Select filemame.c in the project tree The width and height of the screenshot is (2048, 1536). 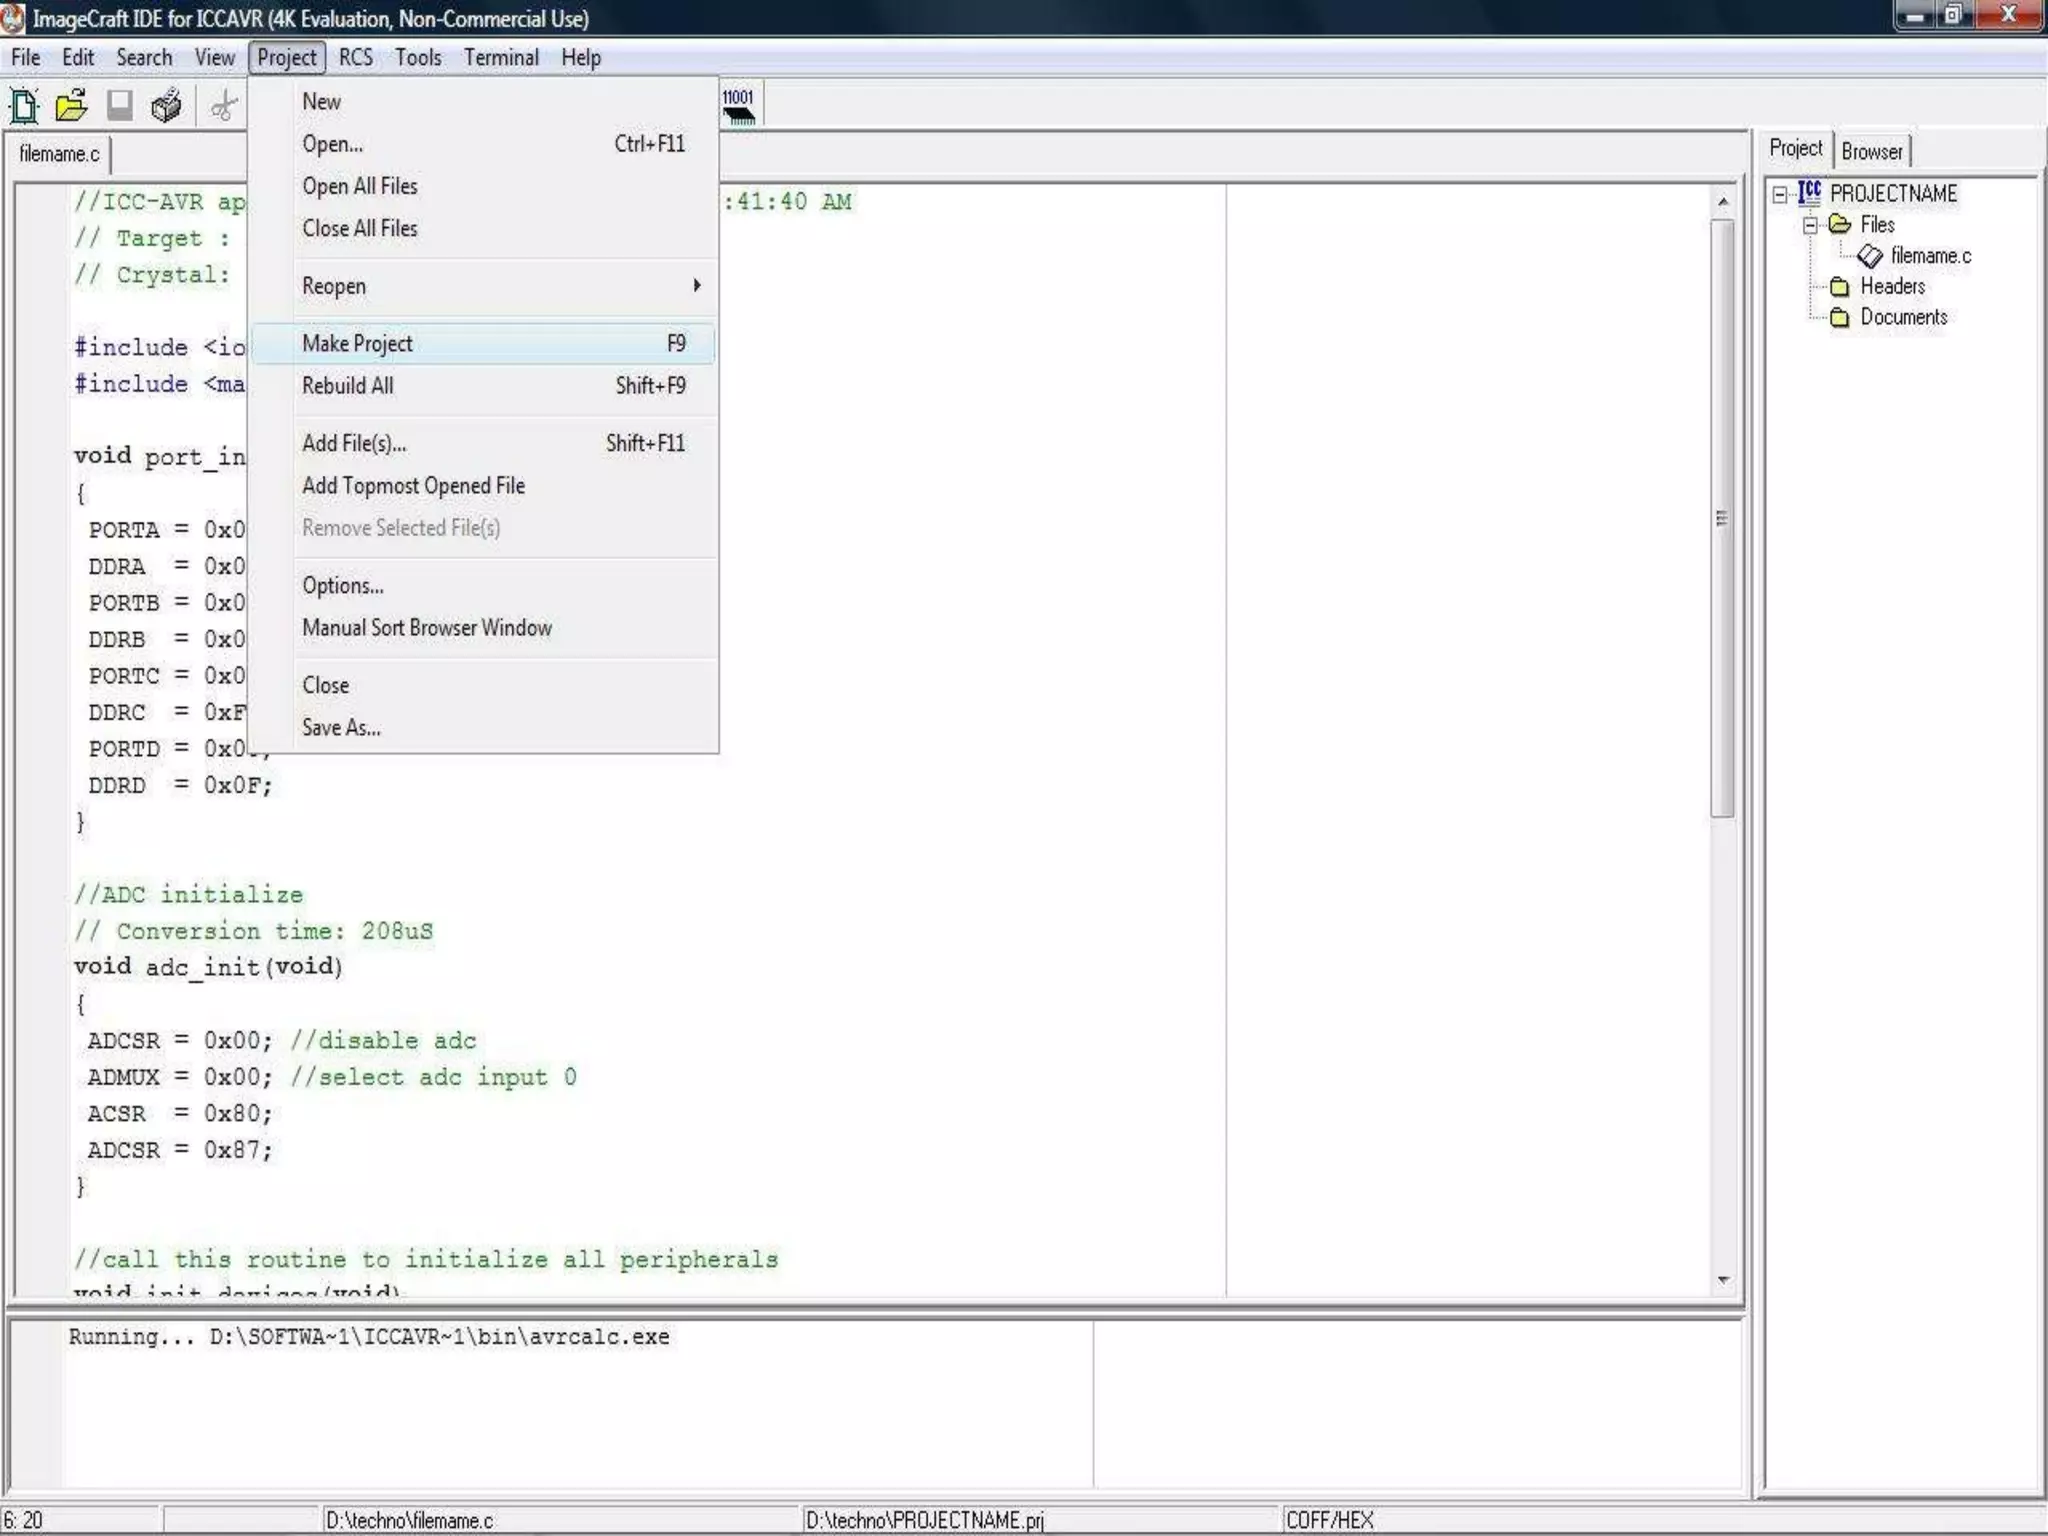(x=1931, y=256)
